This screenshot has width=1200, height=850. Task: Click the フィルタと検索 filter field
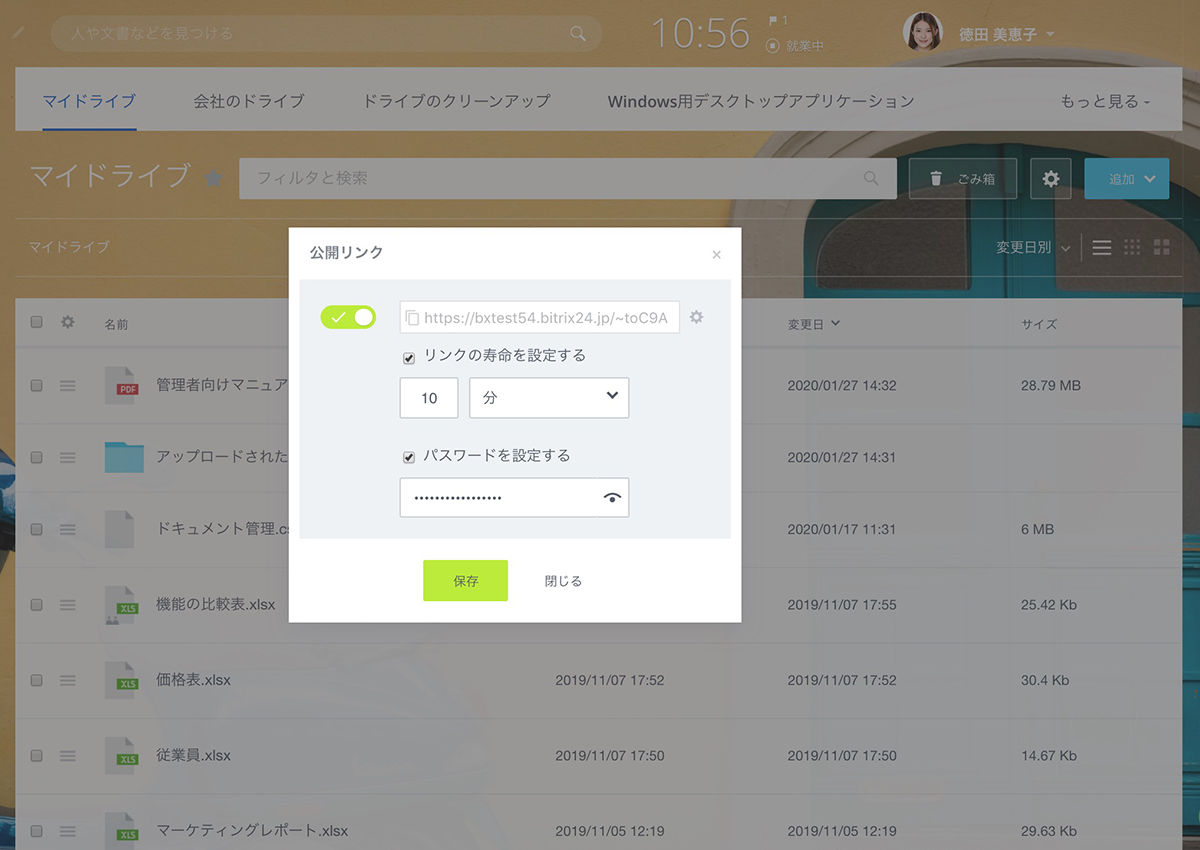click(x=568, y=178)
